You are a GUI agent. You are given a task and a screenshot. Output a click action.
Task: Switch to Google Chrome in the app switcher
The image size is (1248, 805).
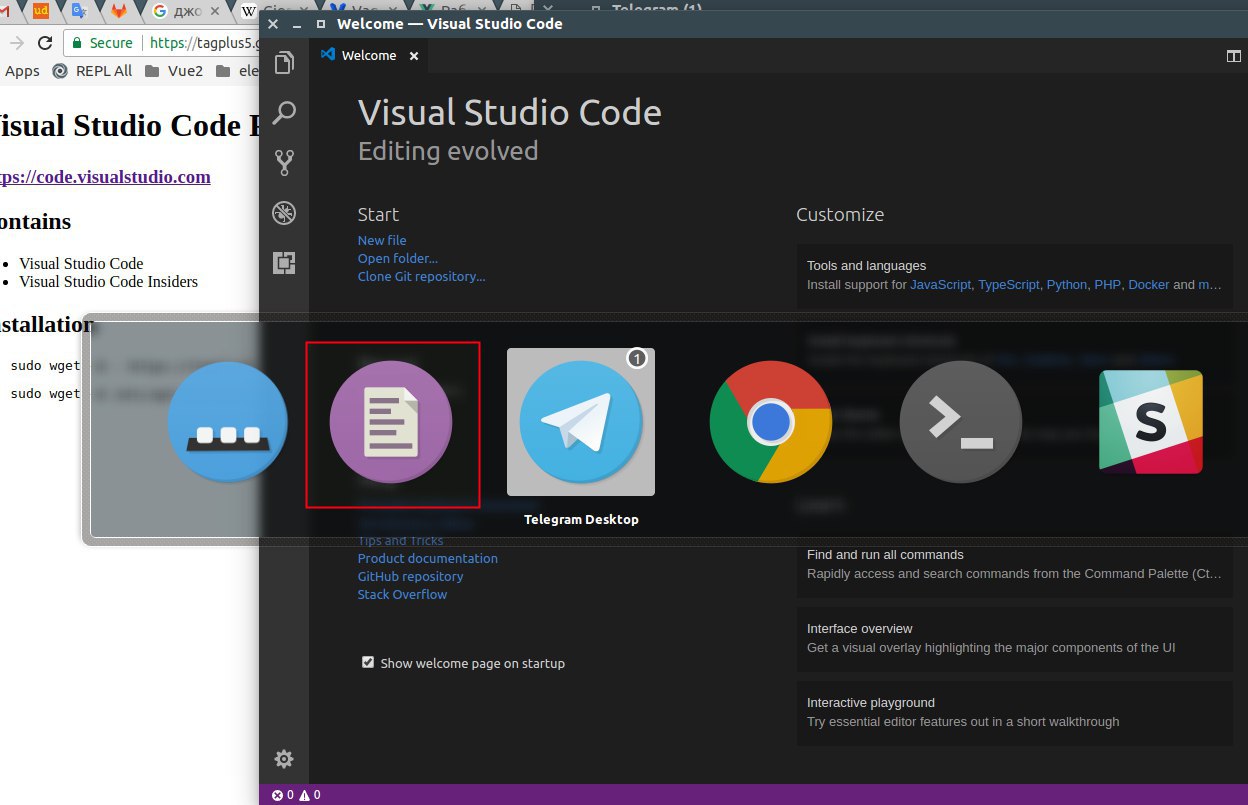770,423
